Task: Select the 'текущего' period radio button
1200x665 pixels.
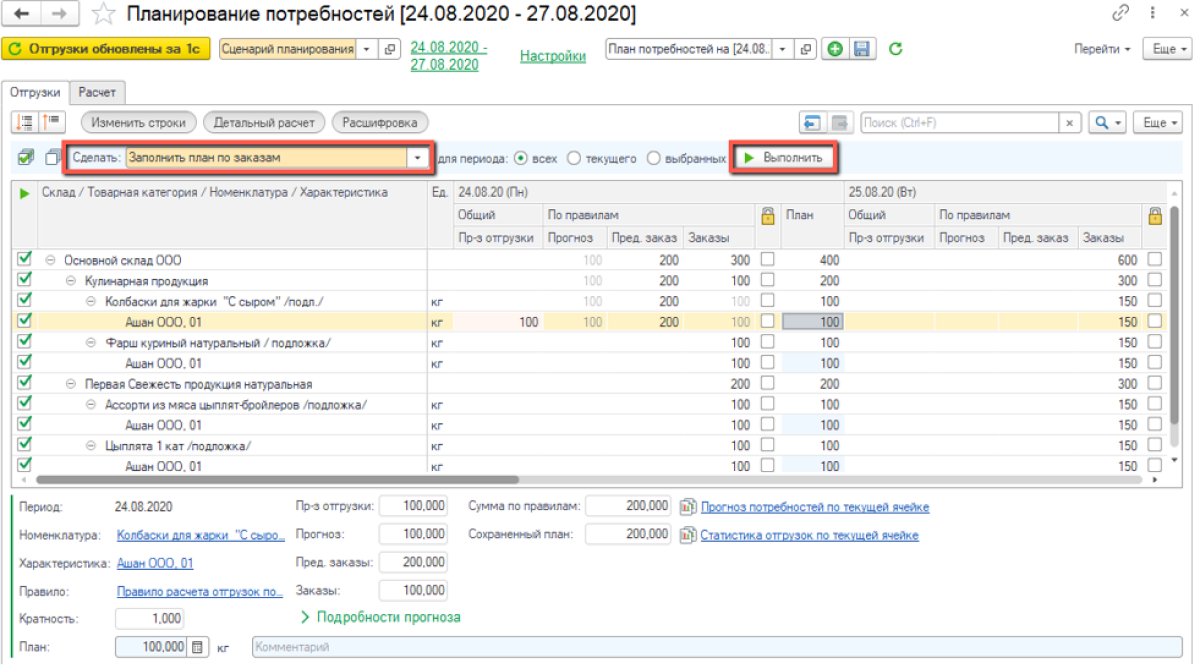Action: pyautogui.click(x=573, y=158)
